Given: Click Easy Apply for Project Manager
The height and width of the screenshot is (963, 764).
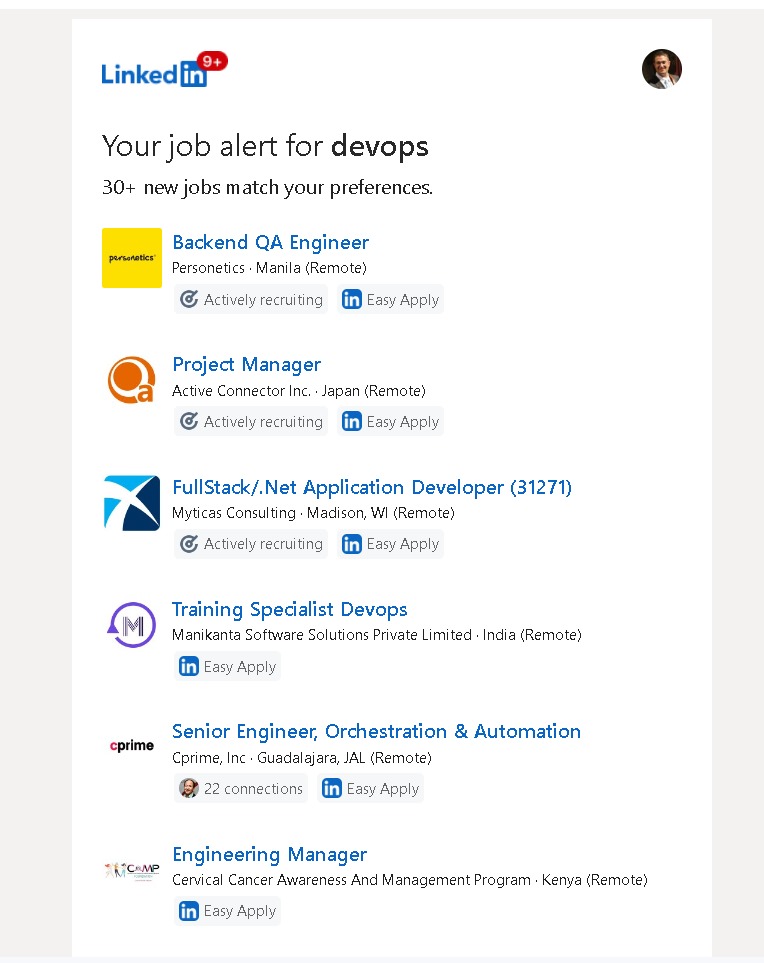Looking at the screenshot, I should (x=390, y=422).
